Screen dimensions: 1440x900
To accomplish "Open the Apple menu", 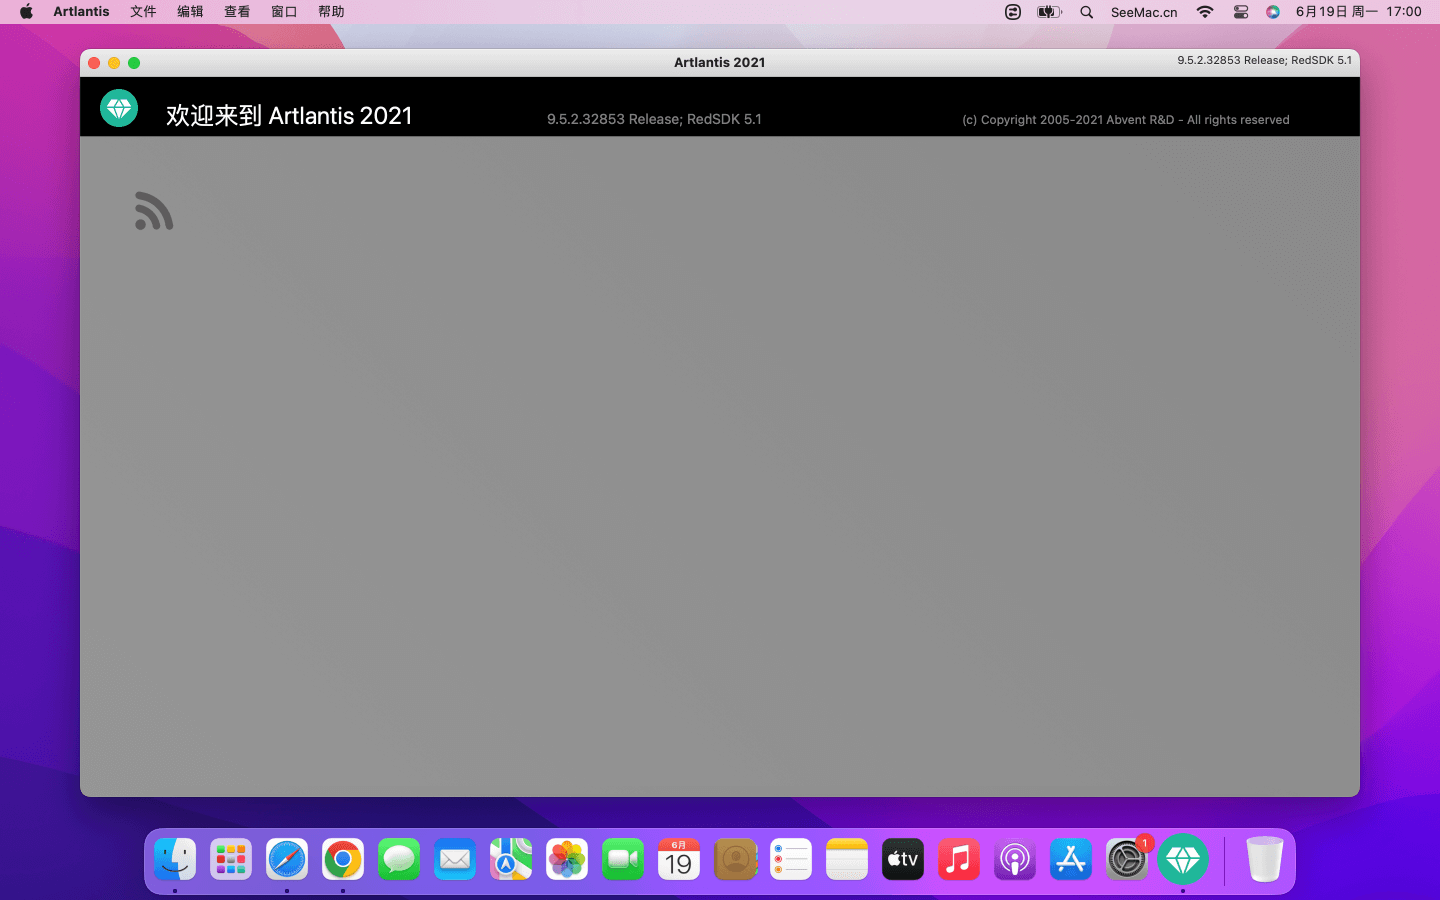I will pyautogui.click(x=26, y=12).
